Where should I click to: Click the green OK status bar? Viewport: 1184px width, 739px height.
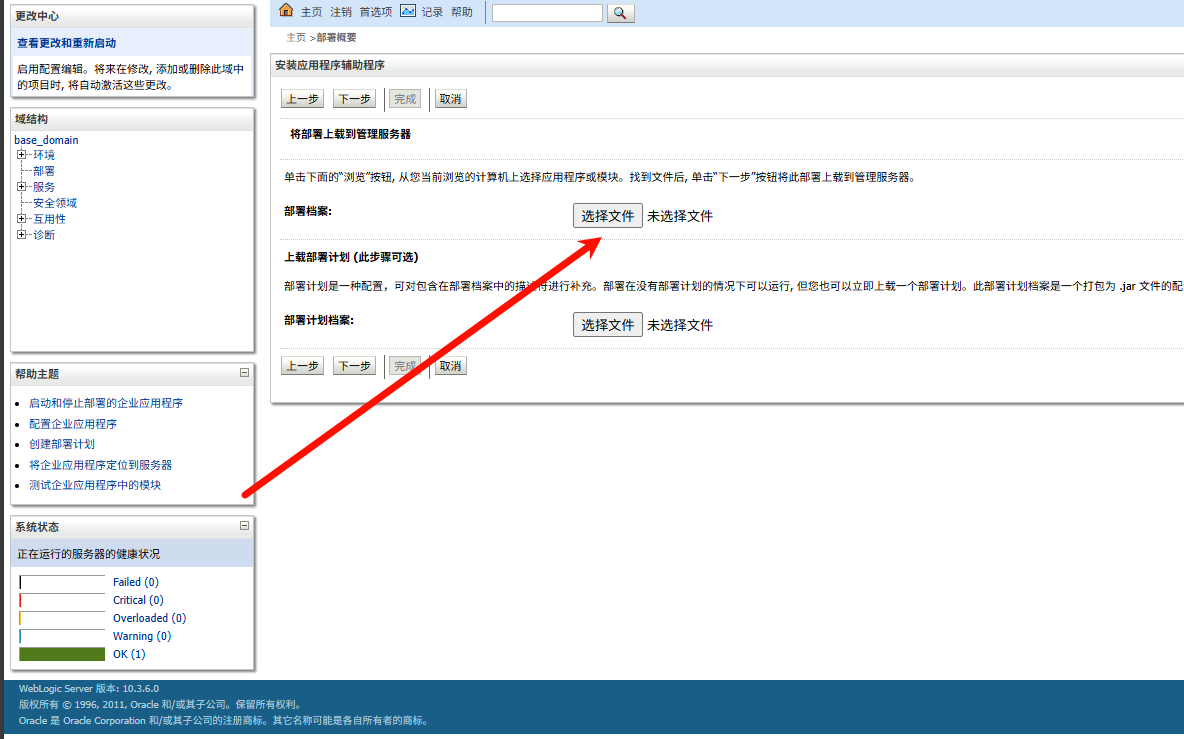click(x=62, y=654)
